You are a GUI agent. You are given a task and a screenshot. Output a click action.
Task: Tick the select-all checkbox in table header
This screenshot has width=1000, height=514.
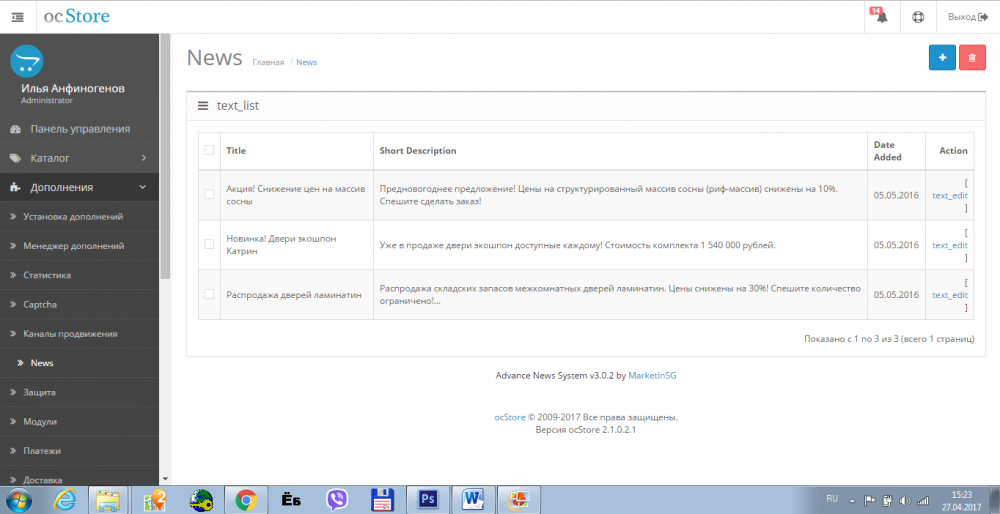tap(209, 150)
